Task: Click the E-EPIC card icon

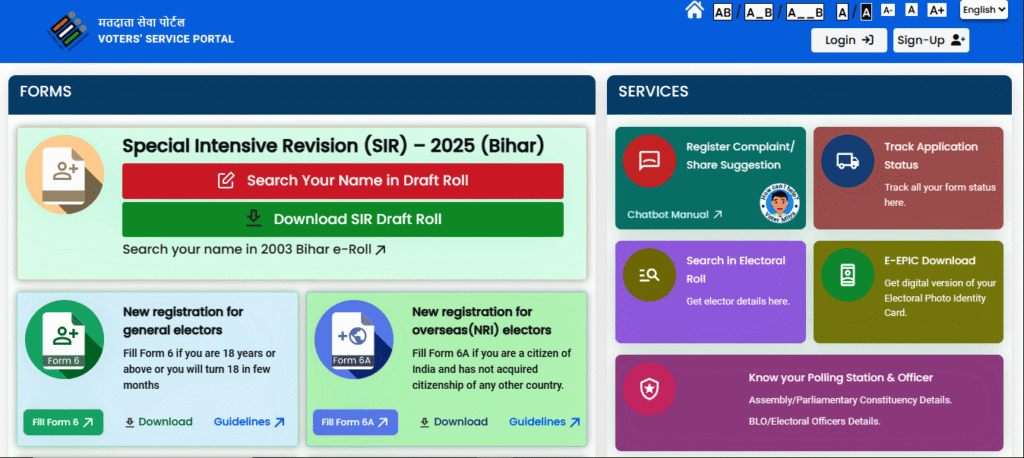Action: coord(848,275)
